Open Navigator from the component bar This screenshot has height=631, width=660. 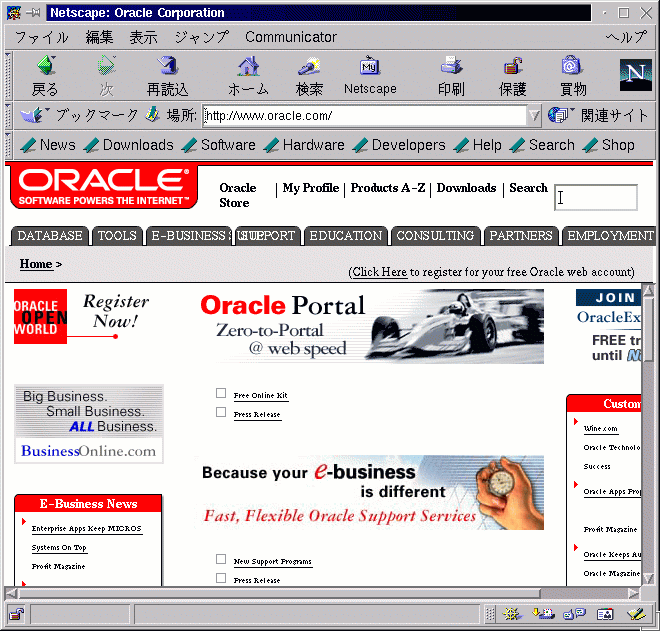[511, 615]
